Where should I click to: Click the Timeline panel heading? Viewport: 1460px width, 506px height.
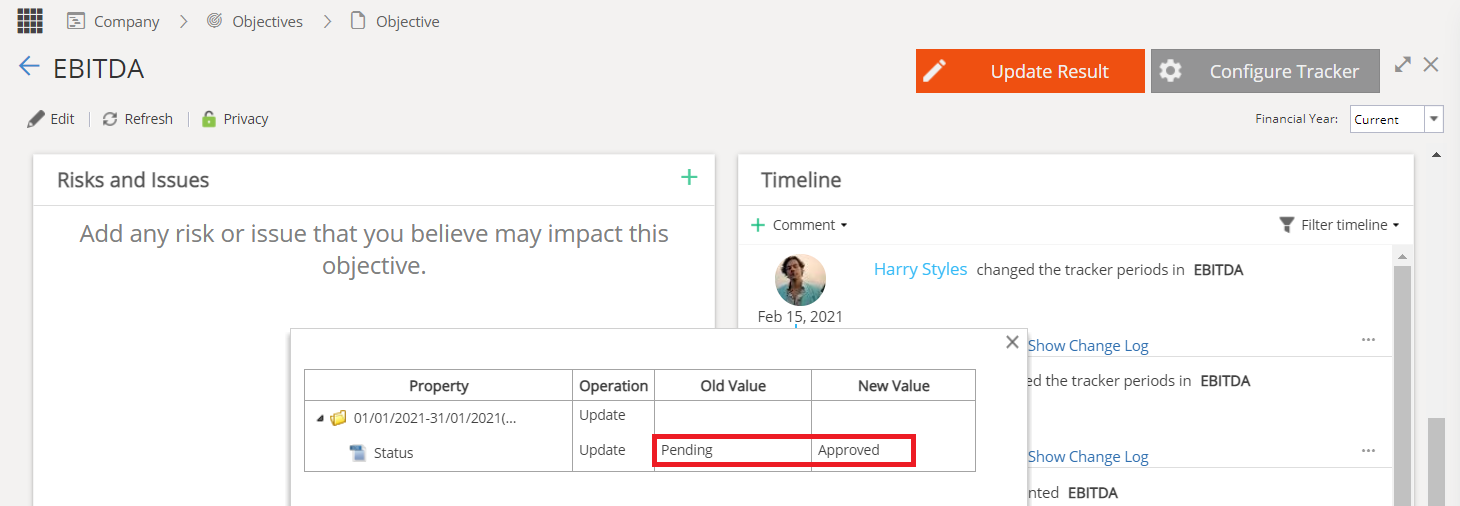coord(801,180)
